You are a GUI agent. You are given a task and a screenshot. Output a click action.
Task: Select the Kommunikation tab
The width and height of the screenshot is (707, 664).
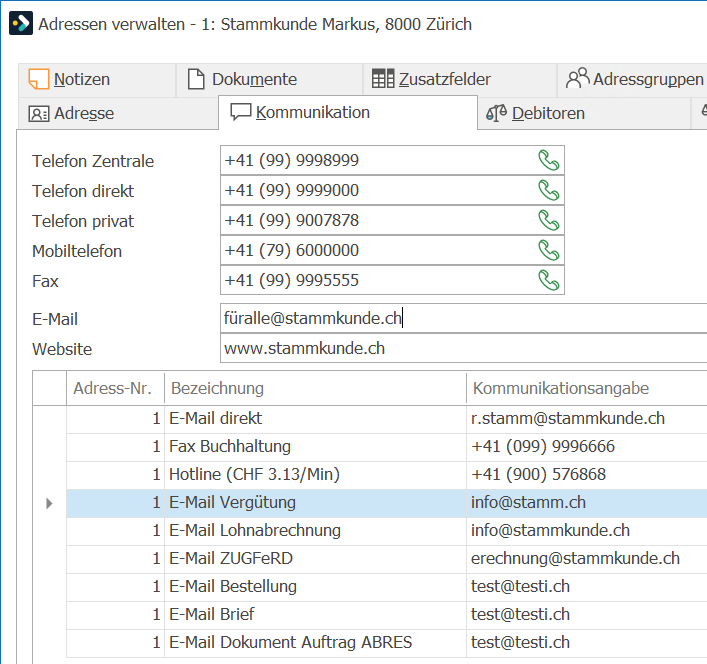348,113
